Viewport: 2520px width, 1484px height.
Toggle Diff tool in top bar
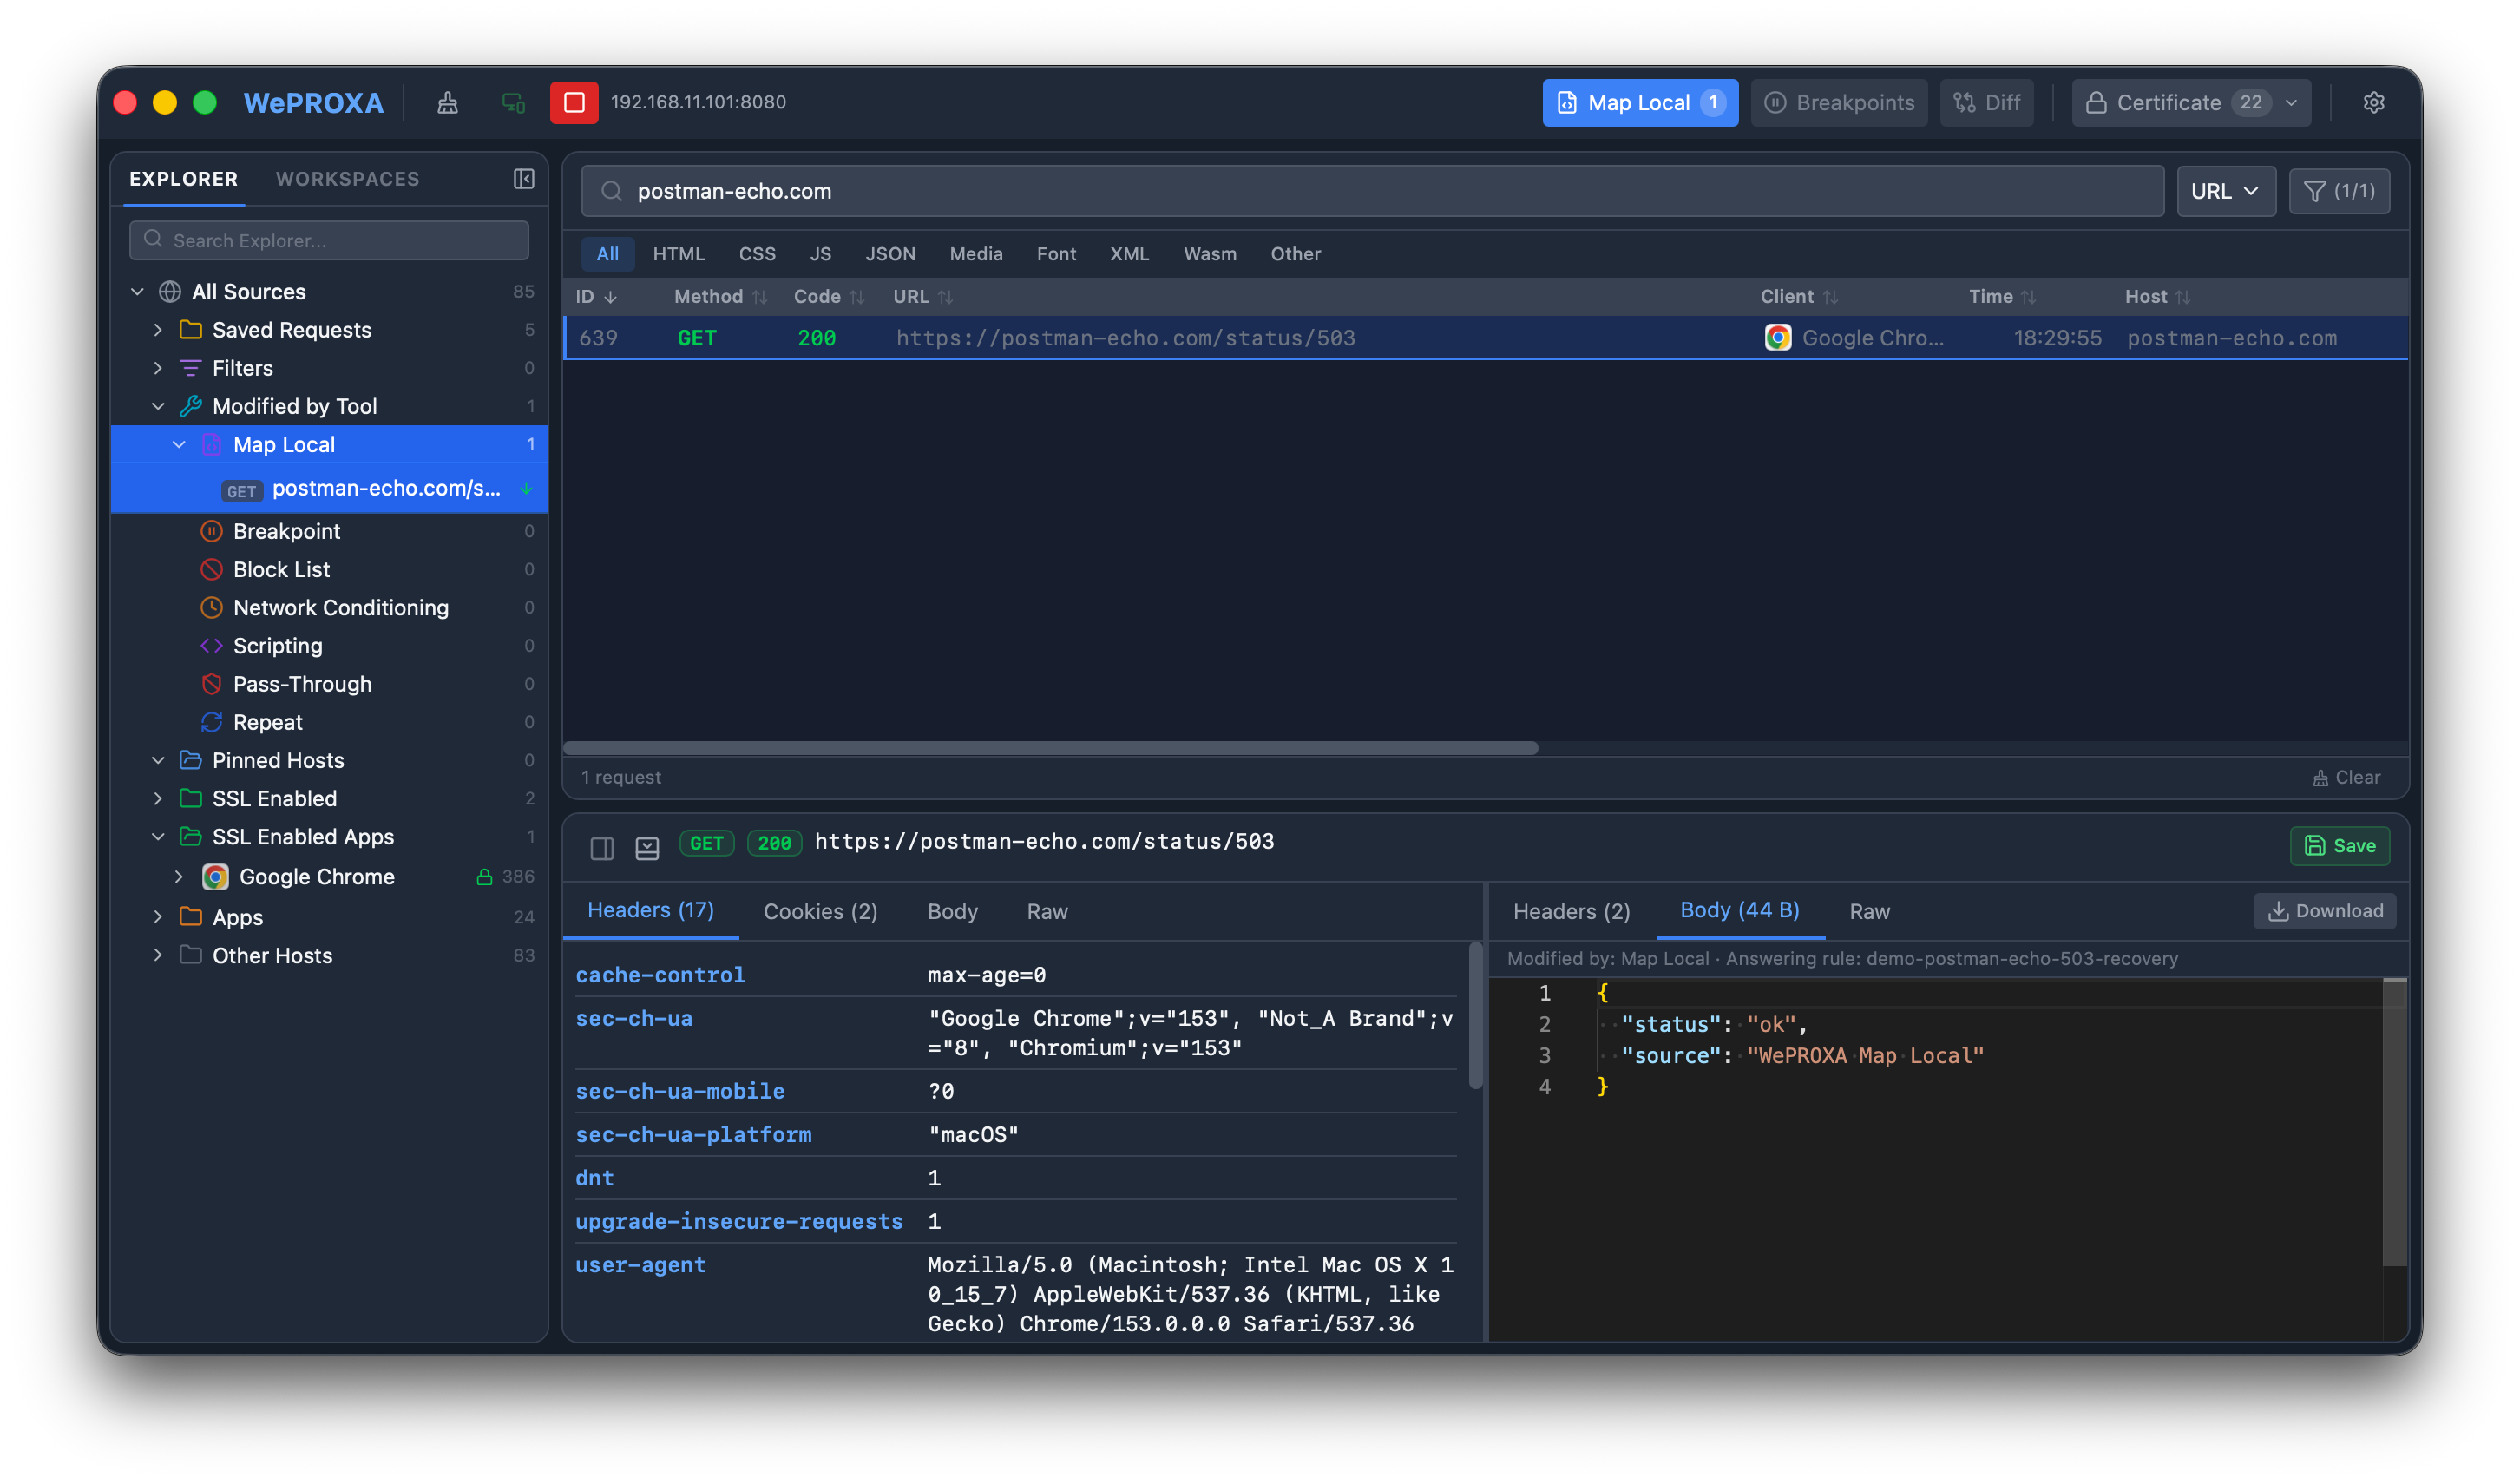click(1986, 103)
